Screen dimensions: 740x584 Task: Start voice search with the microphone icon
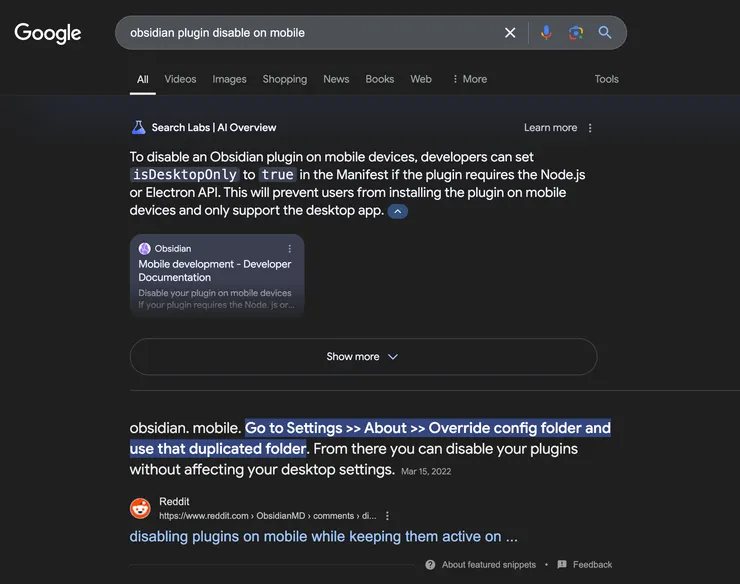pos(546,33)
